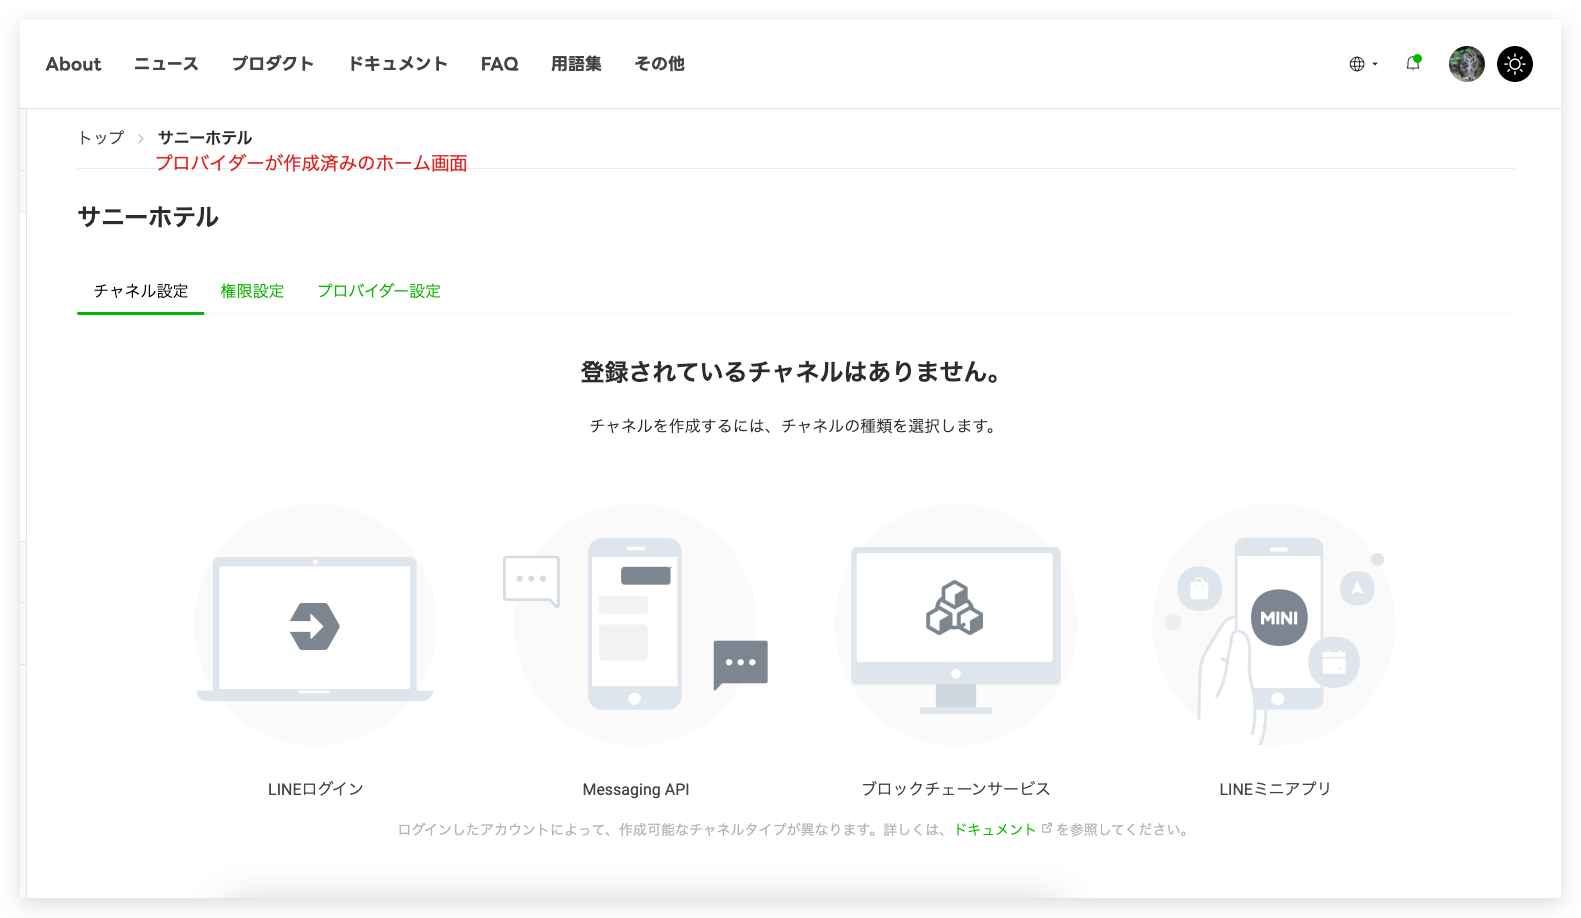Click the ブロックチェーンサービス label
The width and height of the screenshot is (1581, 918).
956,789
